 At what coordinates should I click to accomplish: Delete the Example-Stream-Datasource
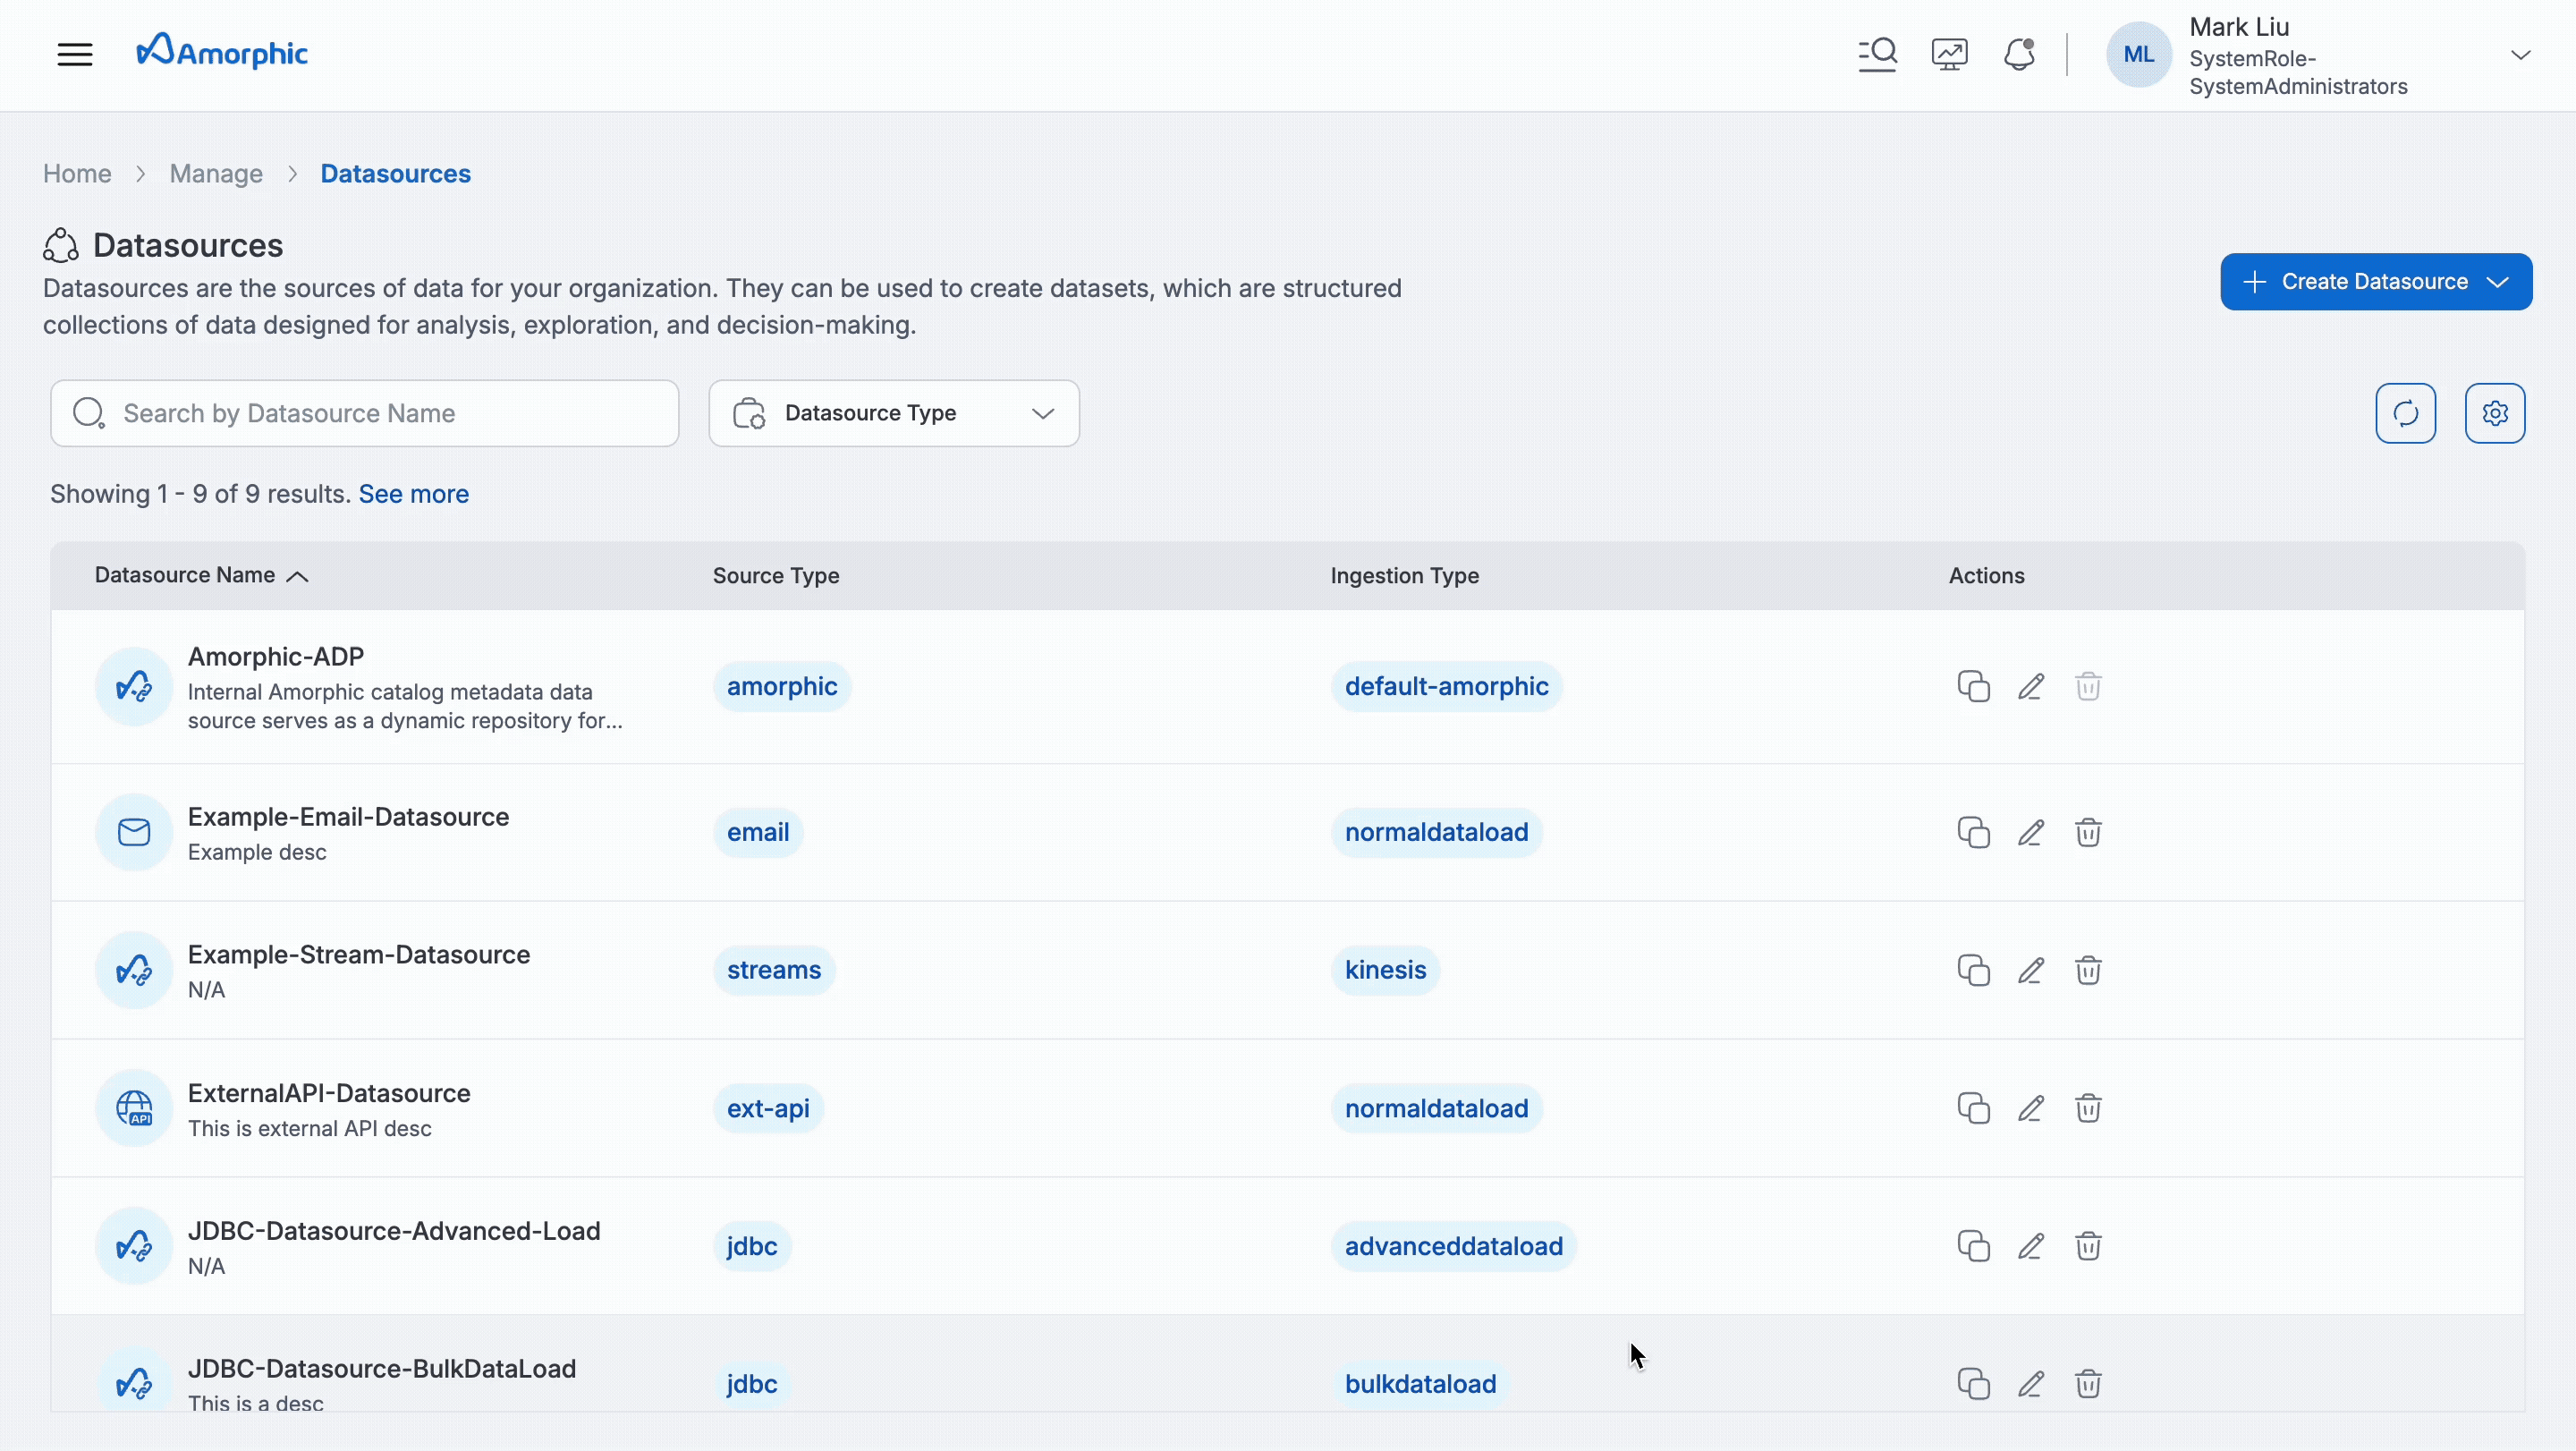[x=2089, y=970]
